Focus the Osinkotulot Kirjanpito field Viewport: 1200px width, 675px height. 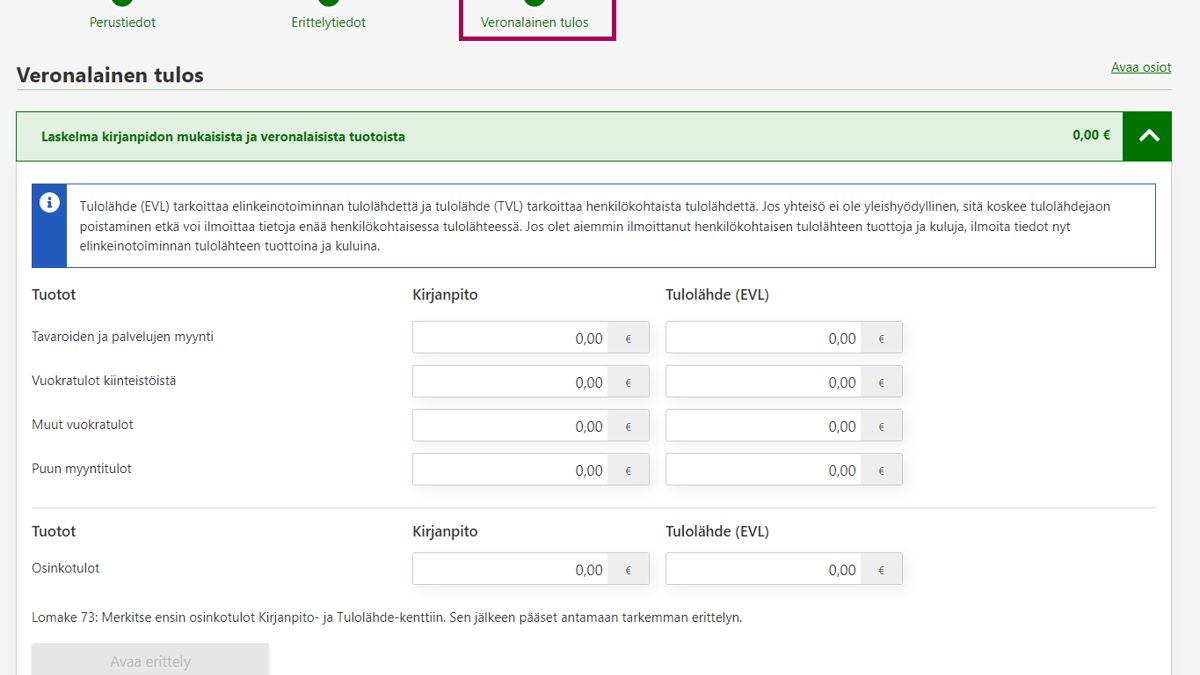tap(510, 570)
